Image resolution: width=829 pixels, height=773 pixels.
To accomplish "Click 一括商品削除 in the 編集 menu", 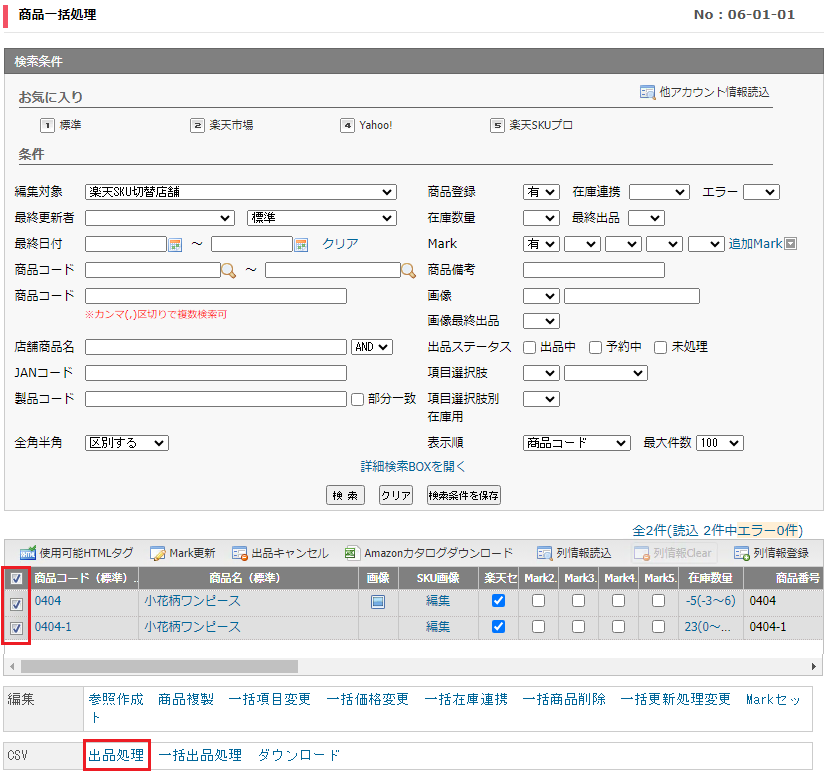I will [564, 700].
